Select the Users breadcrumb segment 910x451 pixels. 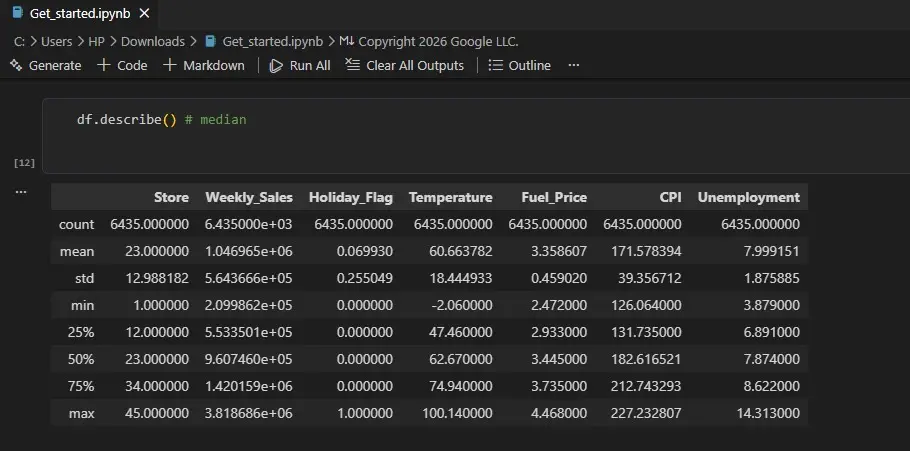click(x=56, y=42)
